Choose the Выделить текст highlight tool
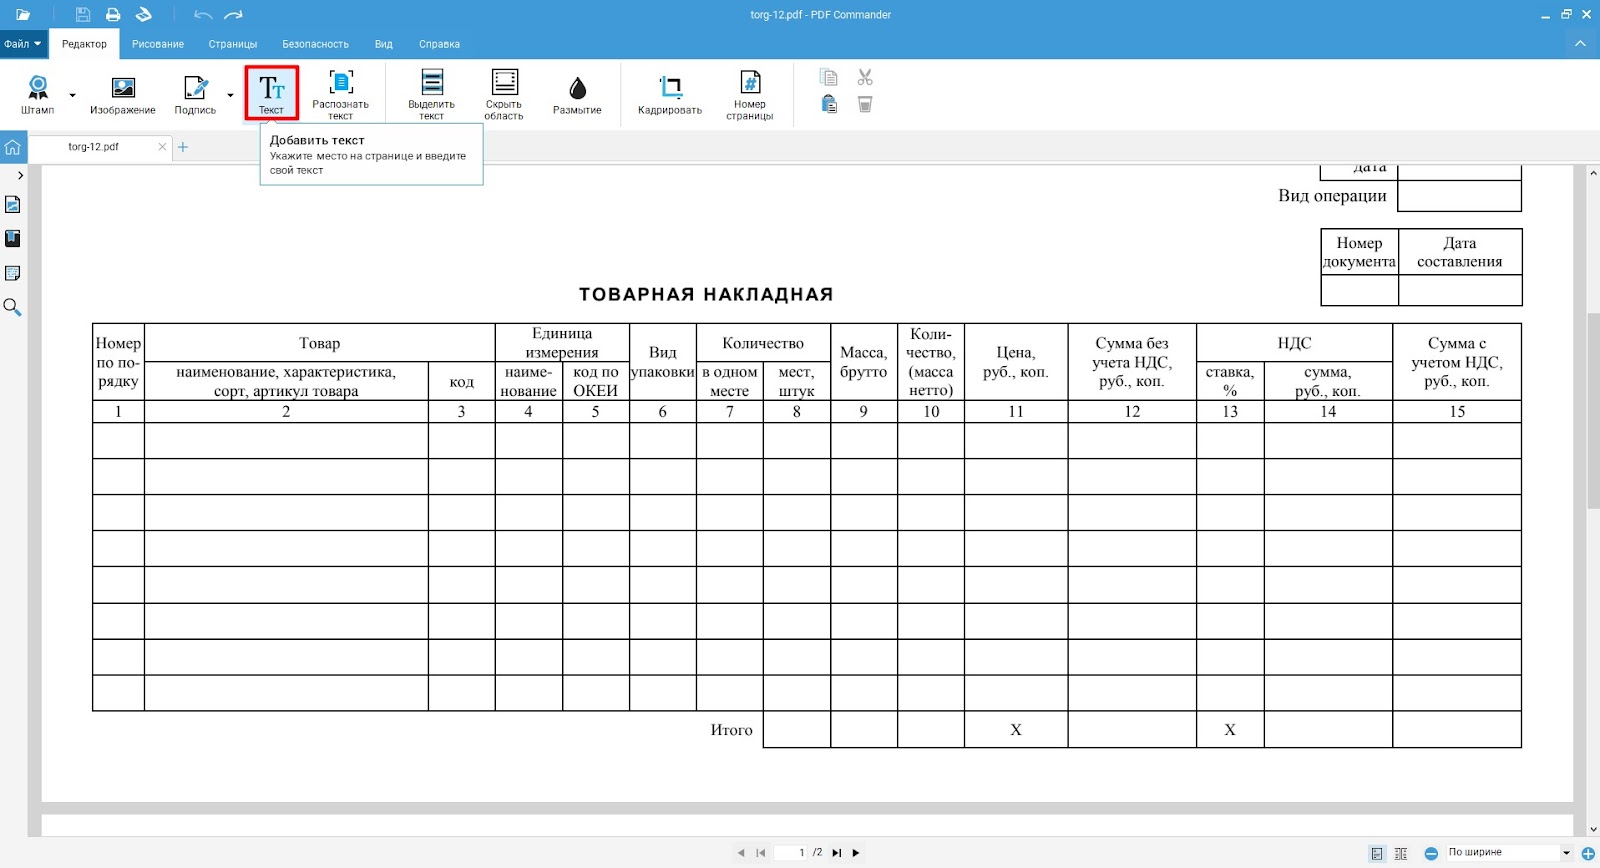The image size is (1600, 868). tap(432, 95)
